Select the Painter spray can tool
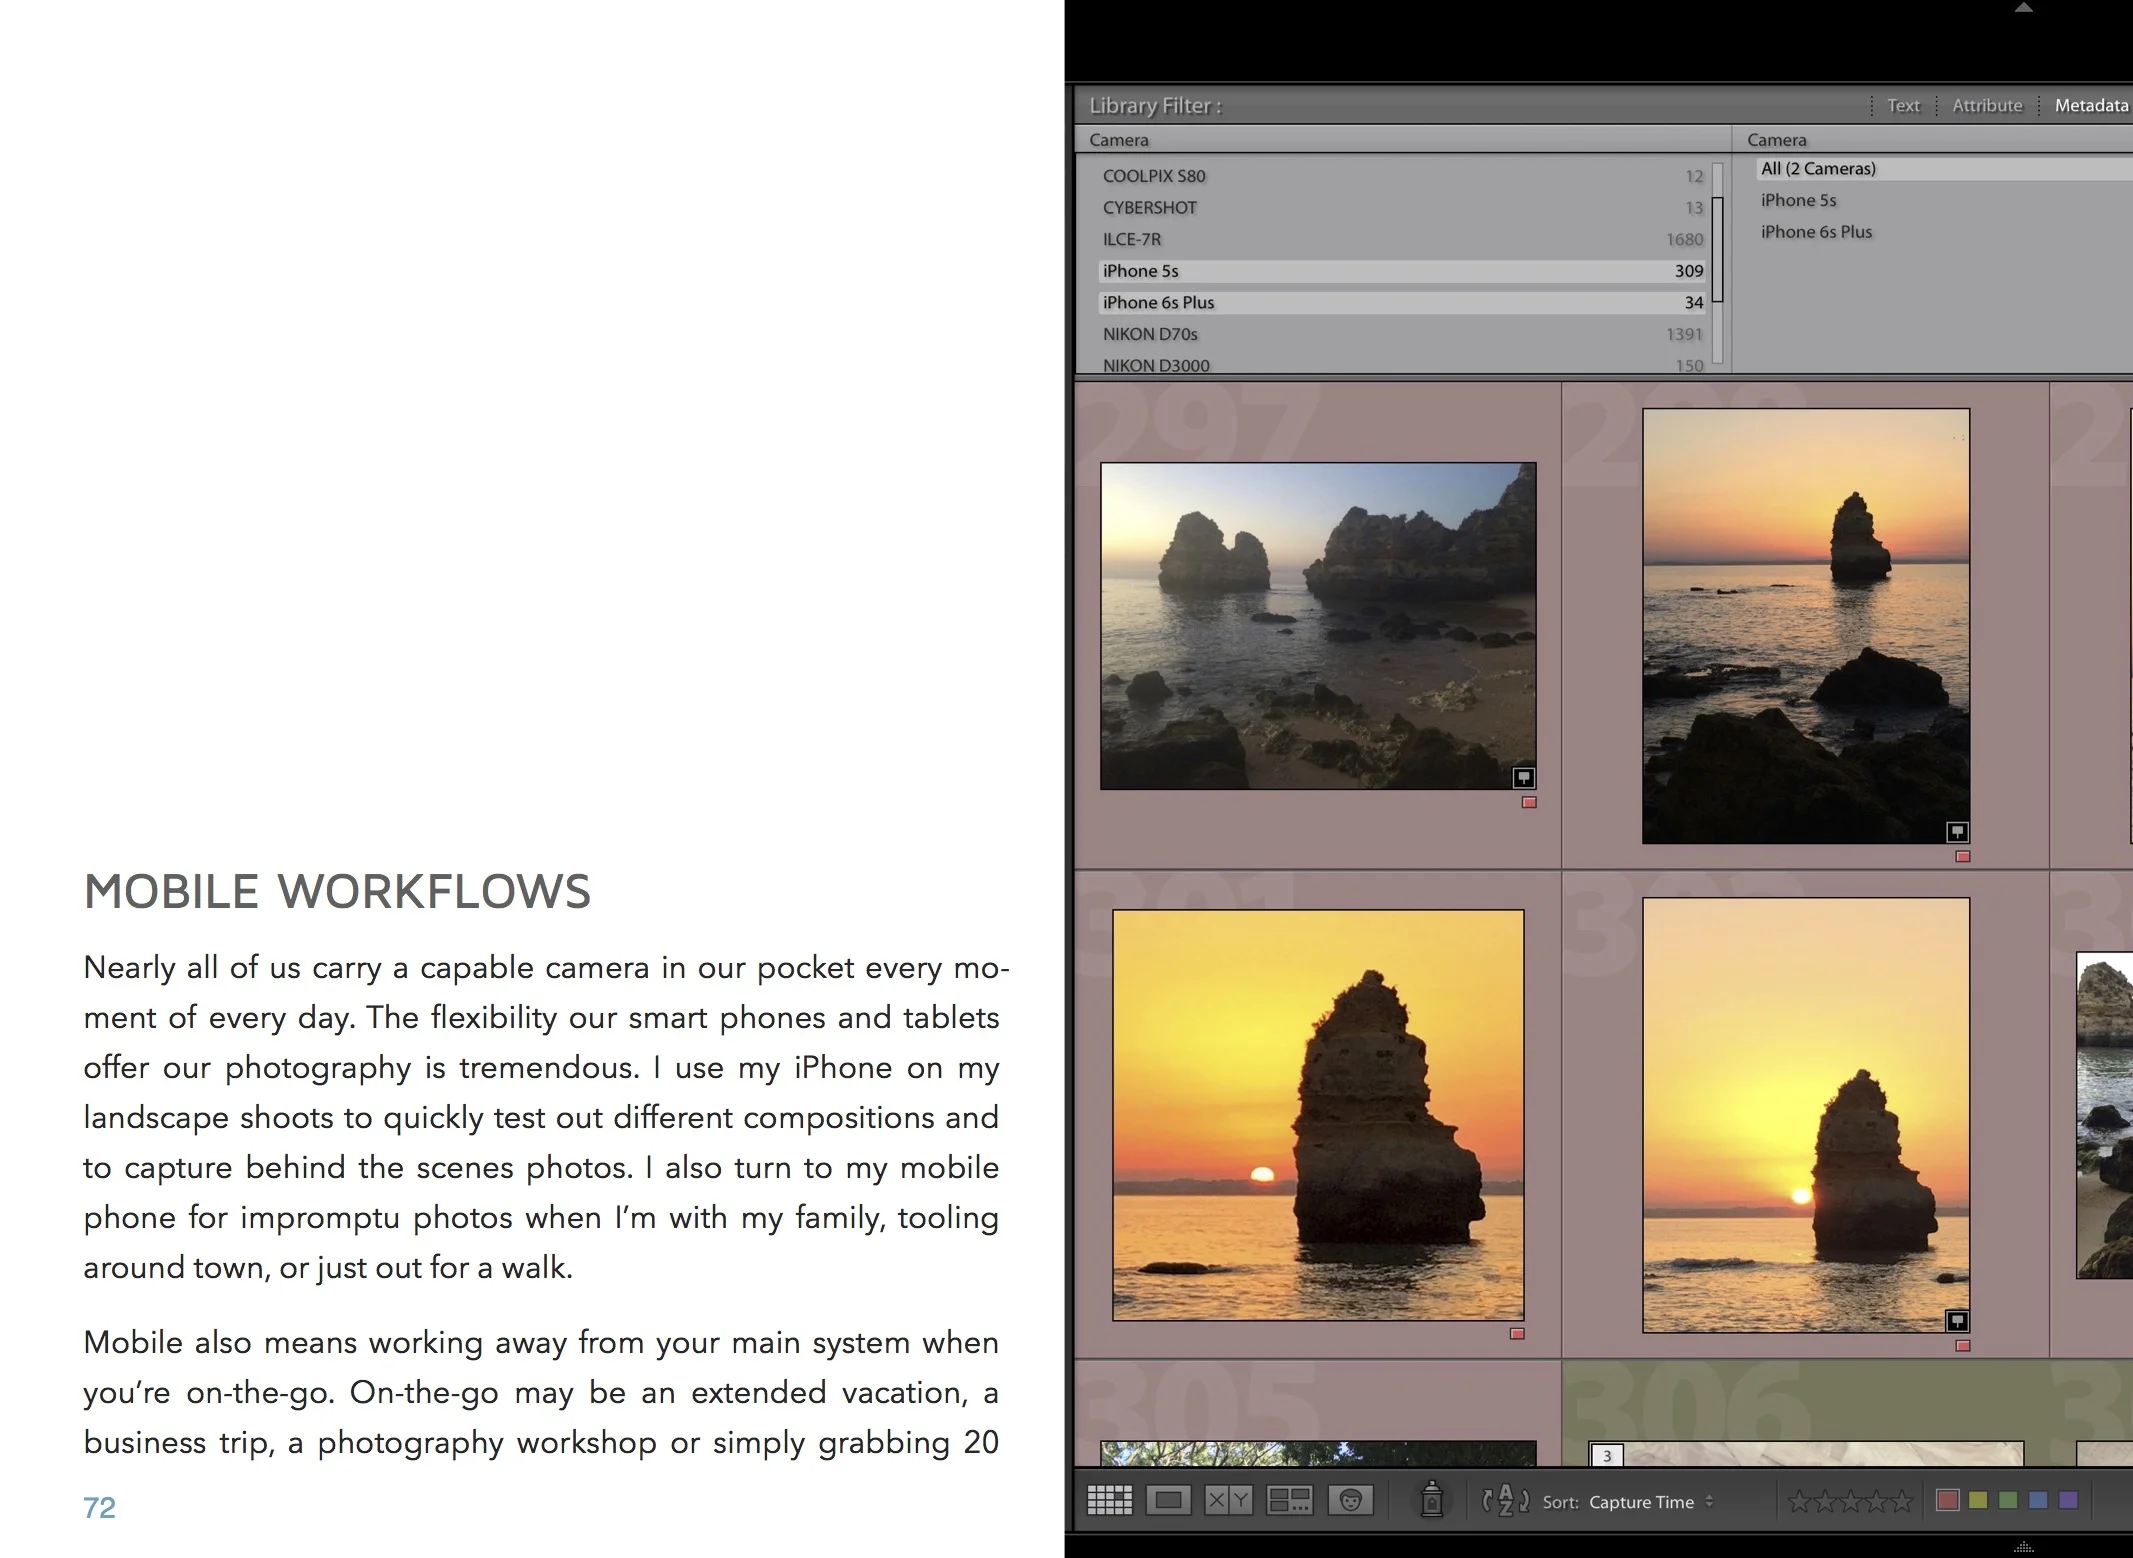Image resolution: width=2133 pixels, height=1558 pixels. (x=1432, y=1500)
